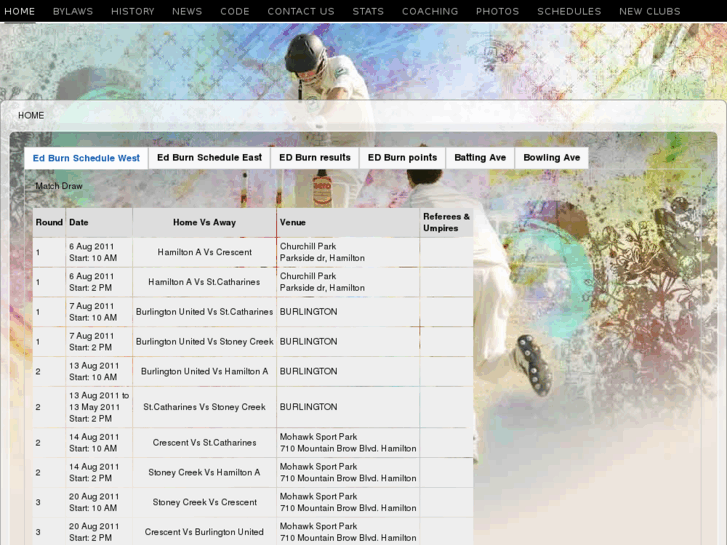This screenshot has height=545, width=727.
Task: Select NEWS in the top navigation
Action: (187, 11)
